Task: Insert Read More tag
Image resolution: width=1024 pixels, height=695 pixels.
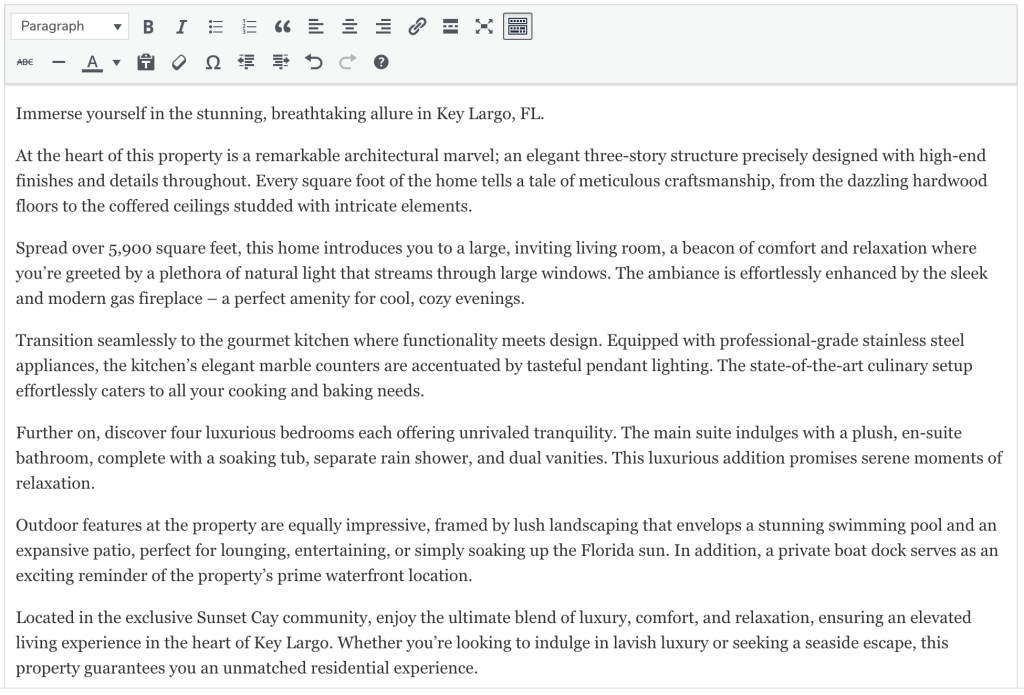Action: (450, 27)
